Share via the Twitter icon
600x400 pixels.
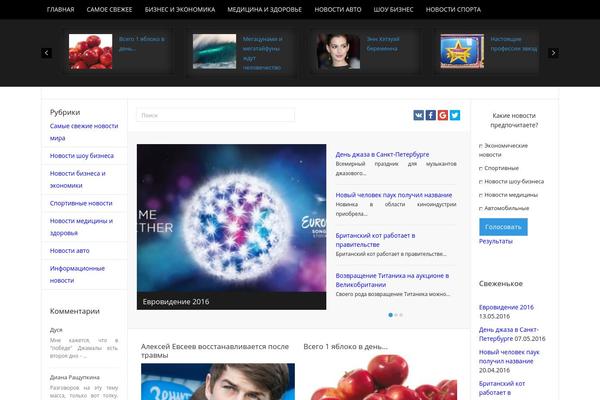pos(455,115)
